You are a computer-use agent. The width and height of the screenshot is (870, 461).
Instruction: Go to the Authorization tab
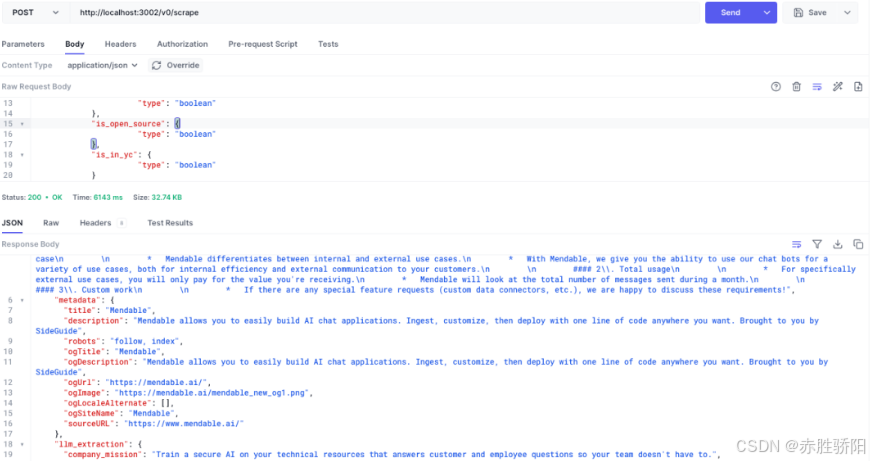point(182,44)
